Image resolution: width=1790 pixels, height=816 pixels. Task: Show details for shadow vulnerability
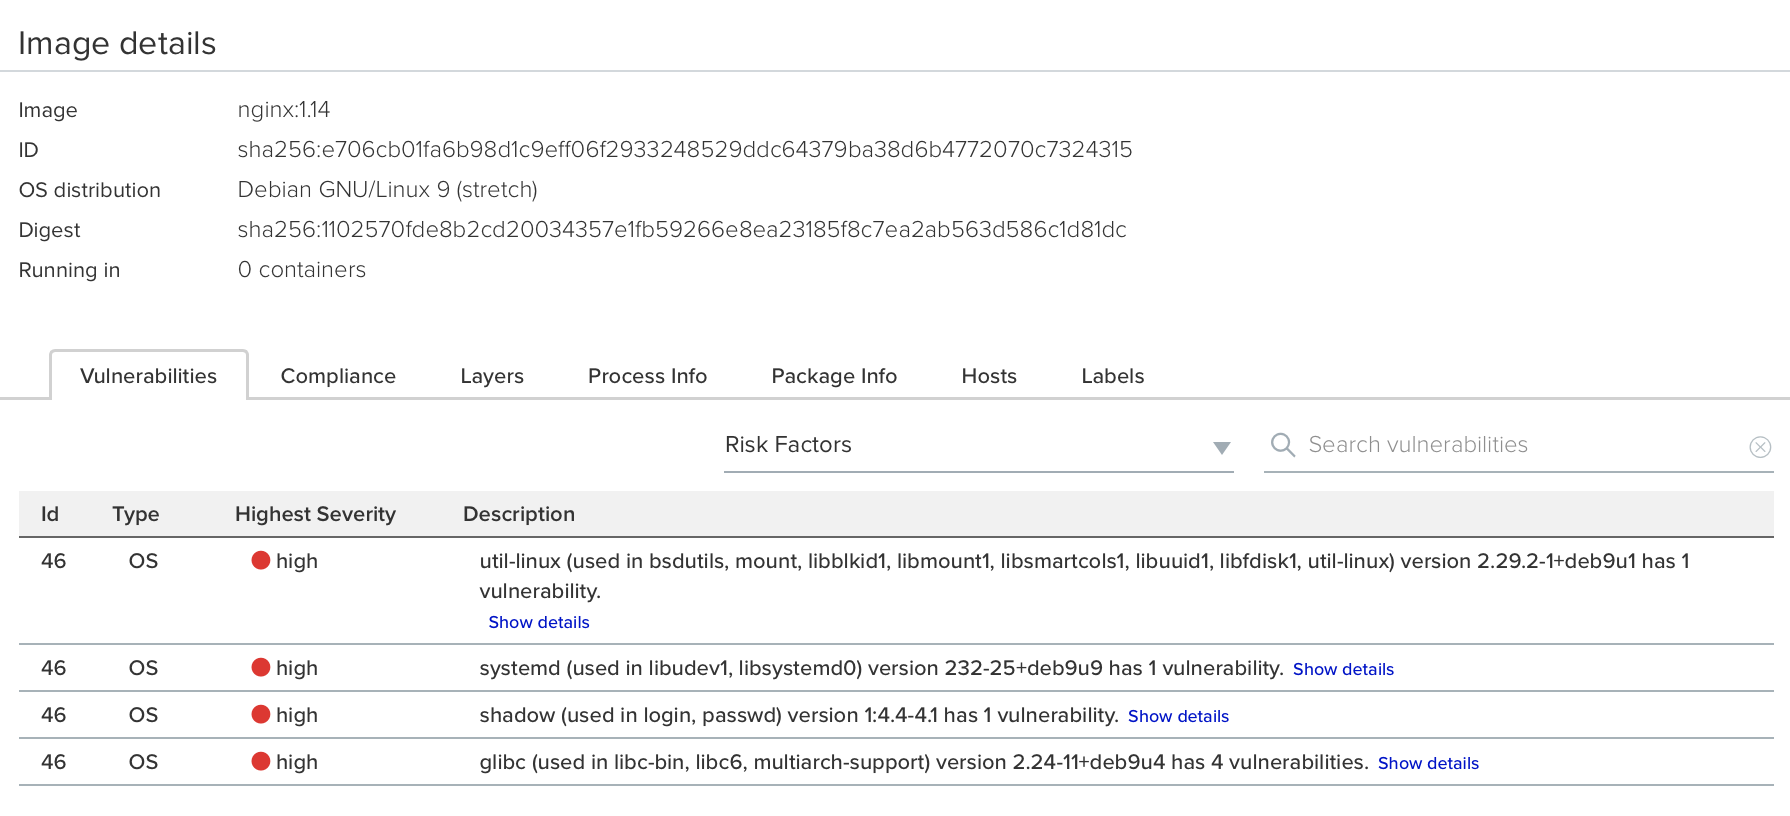point(1178,716)
